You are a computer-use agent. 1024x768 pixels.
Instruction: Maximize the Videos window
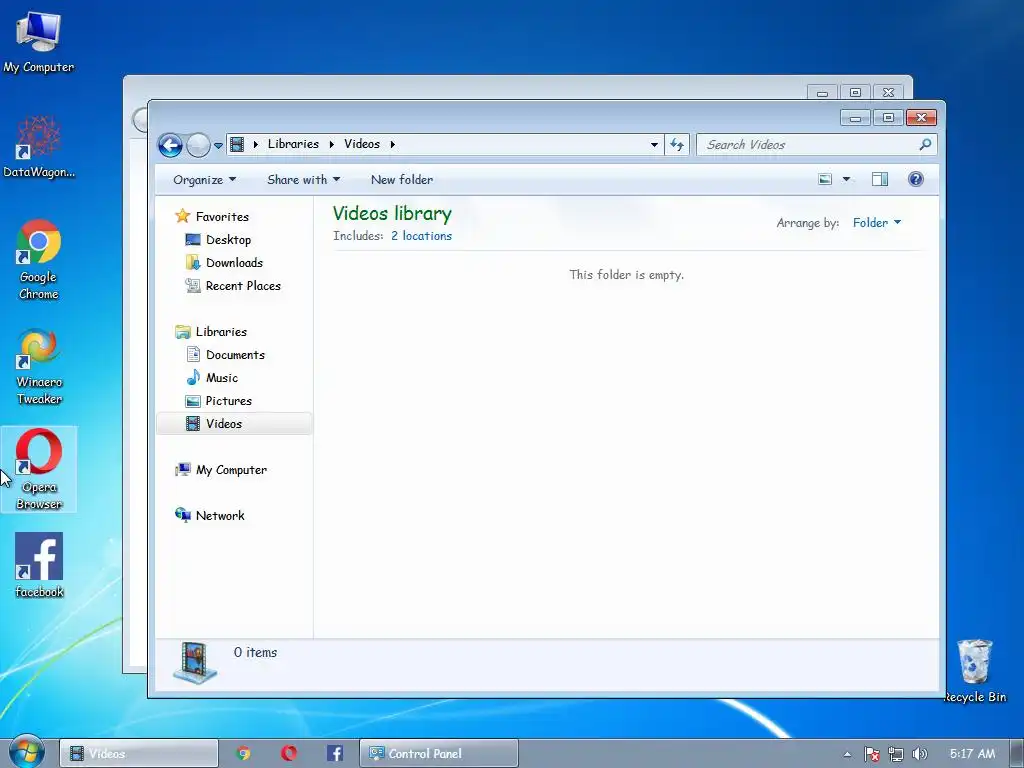click(x=888, y=118)
